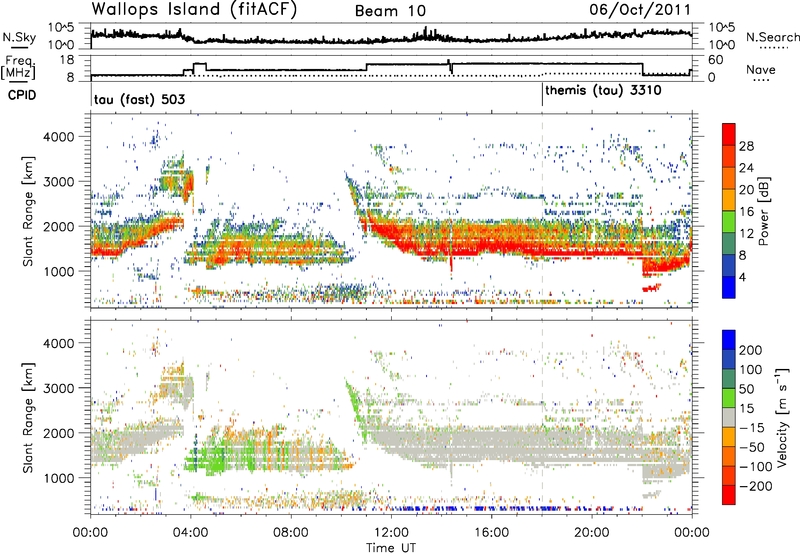
Task: Click the "CPID" row label
Action: click(22, 95)
